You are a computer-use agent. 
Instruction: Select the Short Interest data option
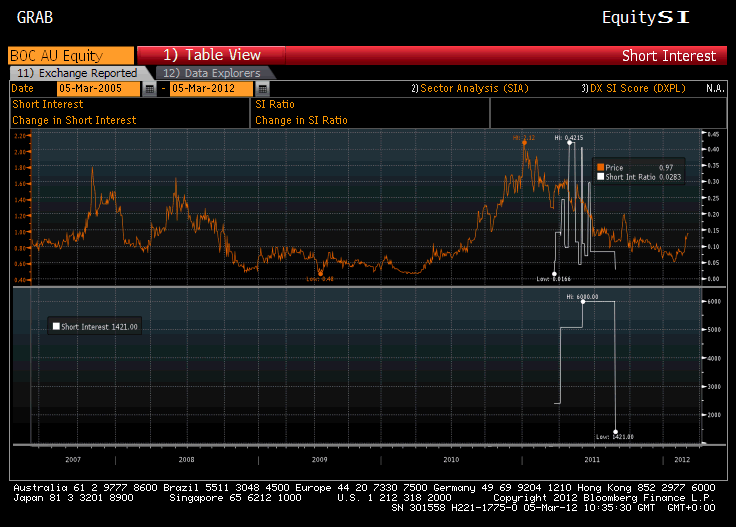coord(48,104)
